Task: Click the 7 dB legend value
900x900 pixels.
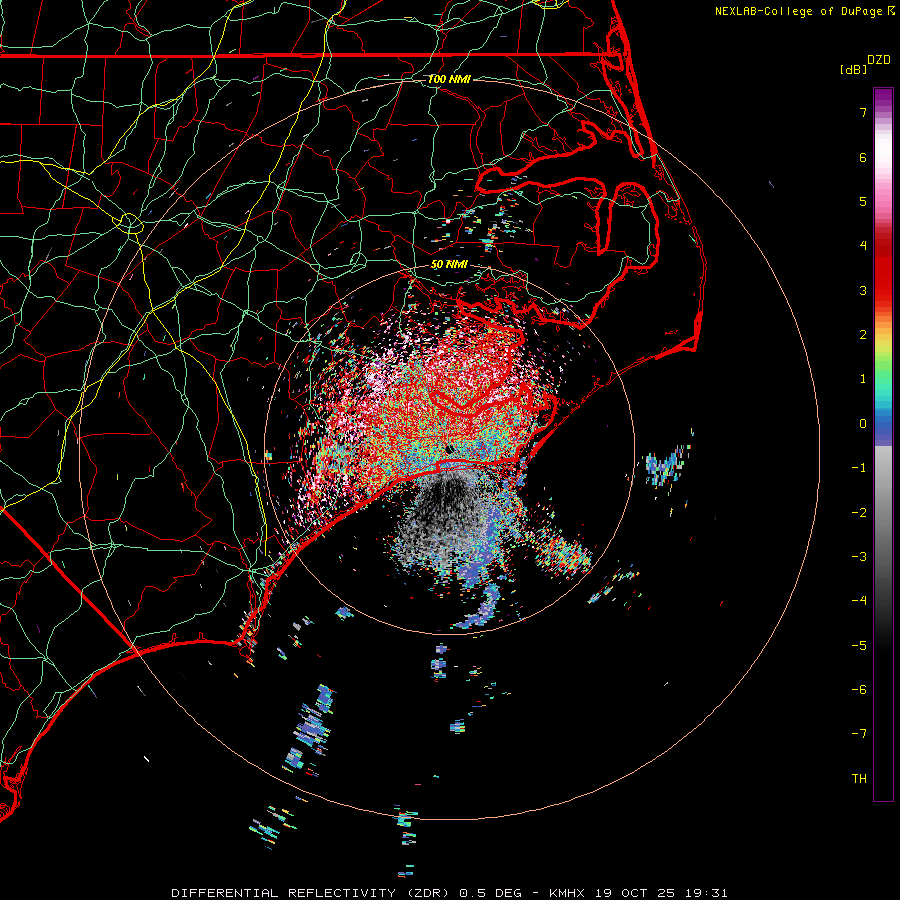Action: coord(863,112)
